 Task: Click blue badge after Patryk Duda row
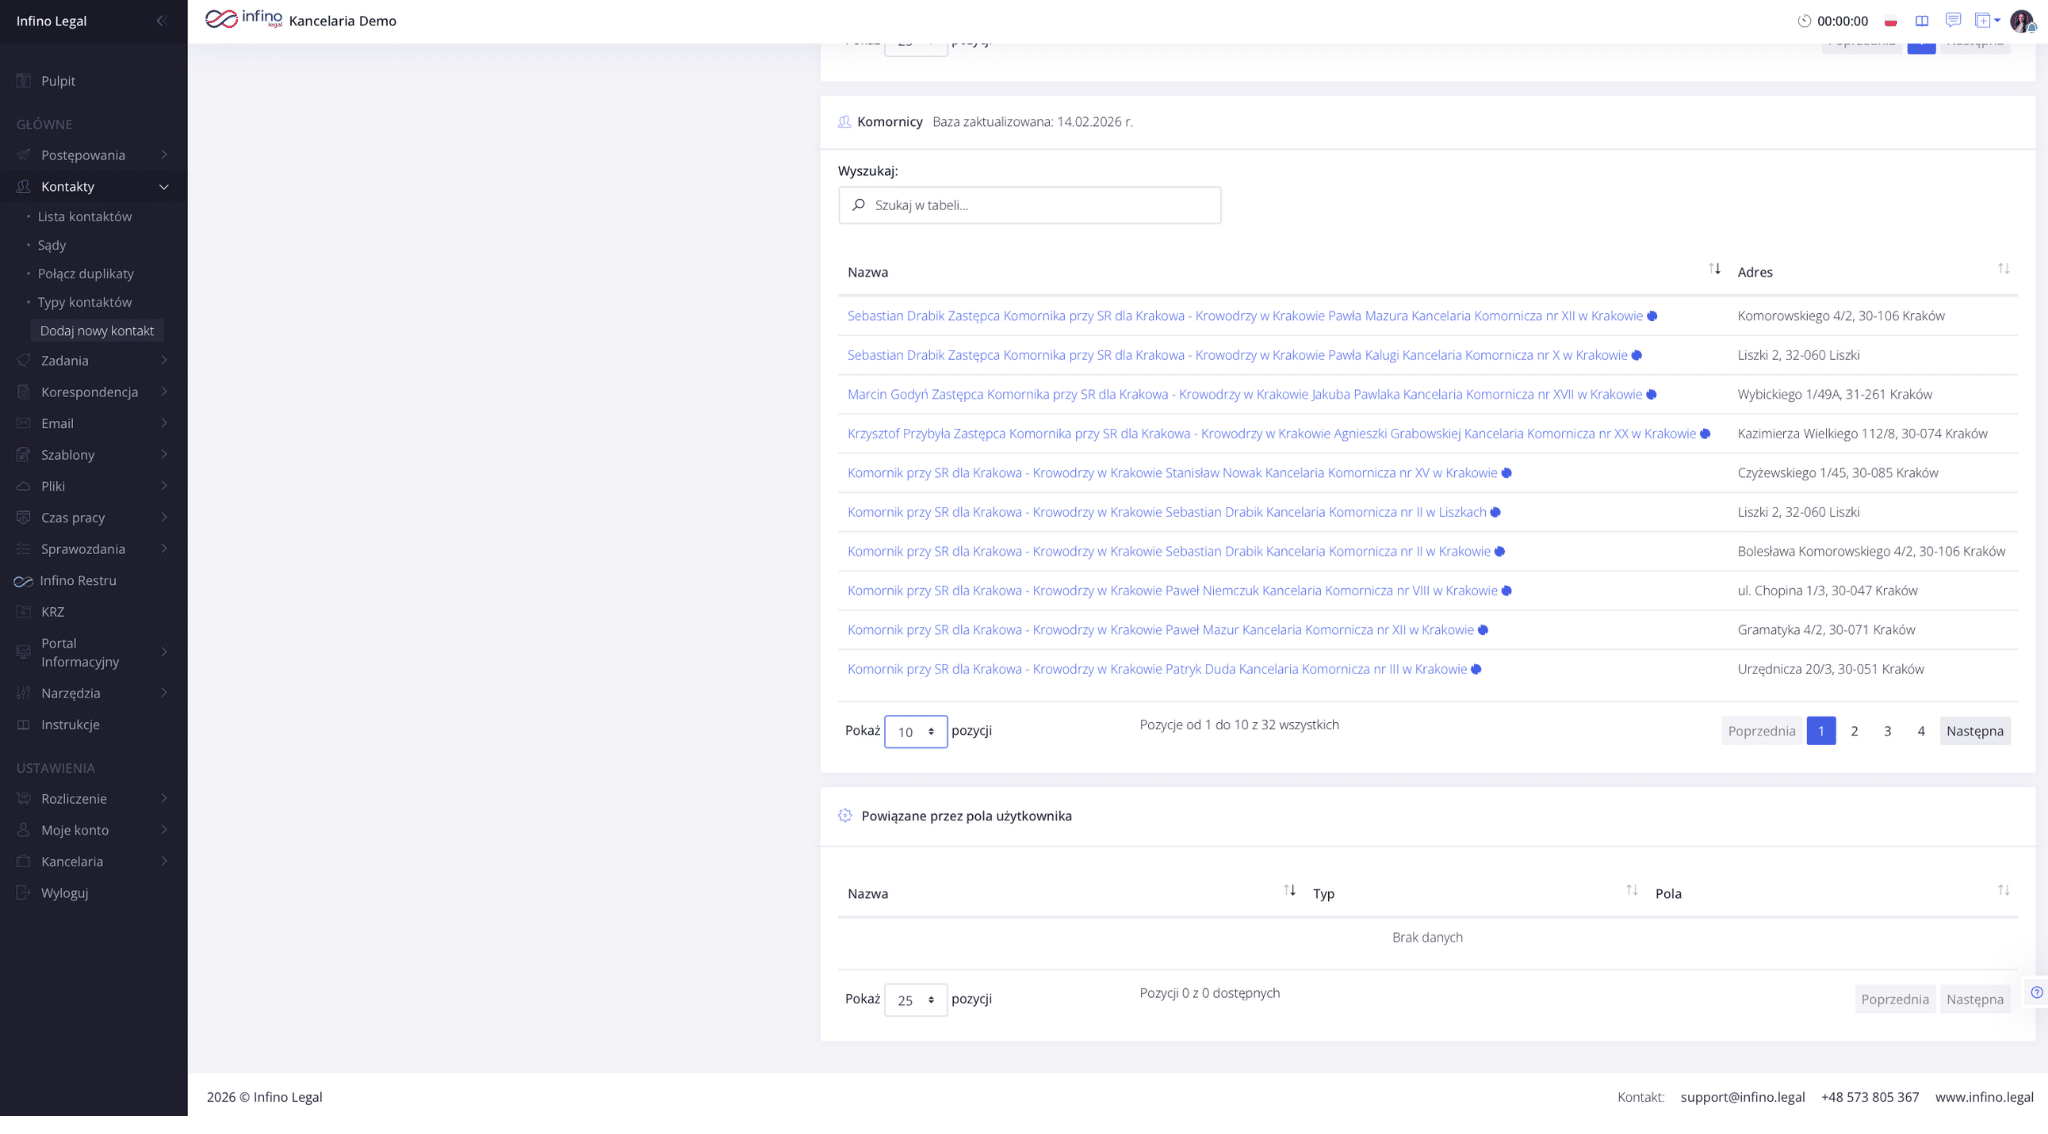point(1476,670)
